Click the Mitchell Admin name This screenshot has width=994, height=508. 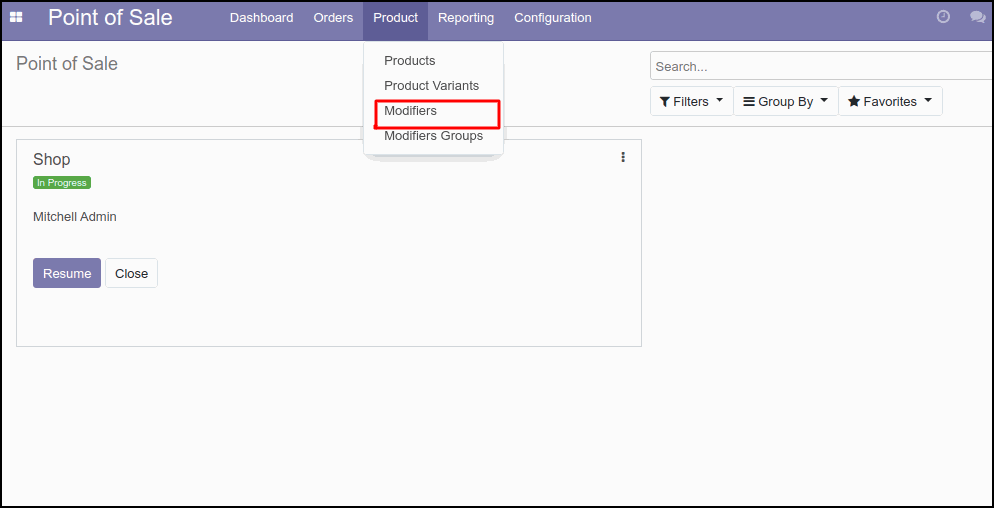(x=75, y=217)
